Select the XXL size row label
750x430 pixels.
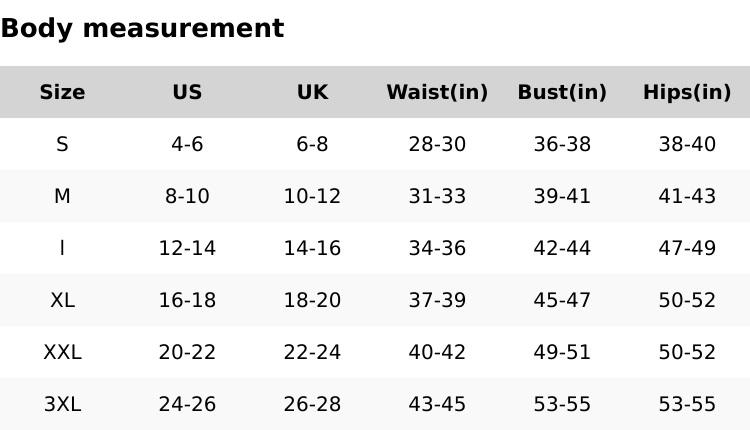tap(62, 352)
